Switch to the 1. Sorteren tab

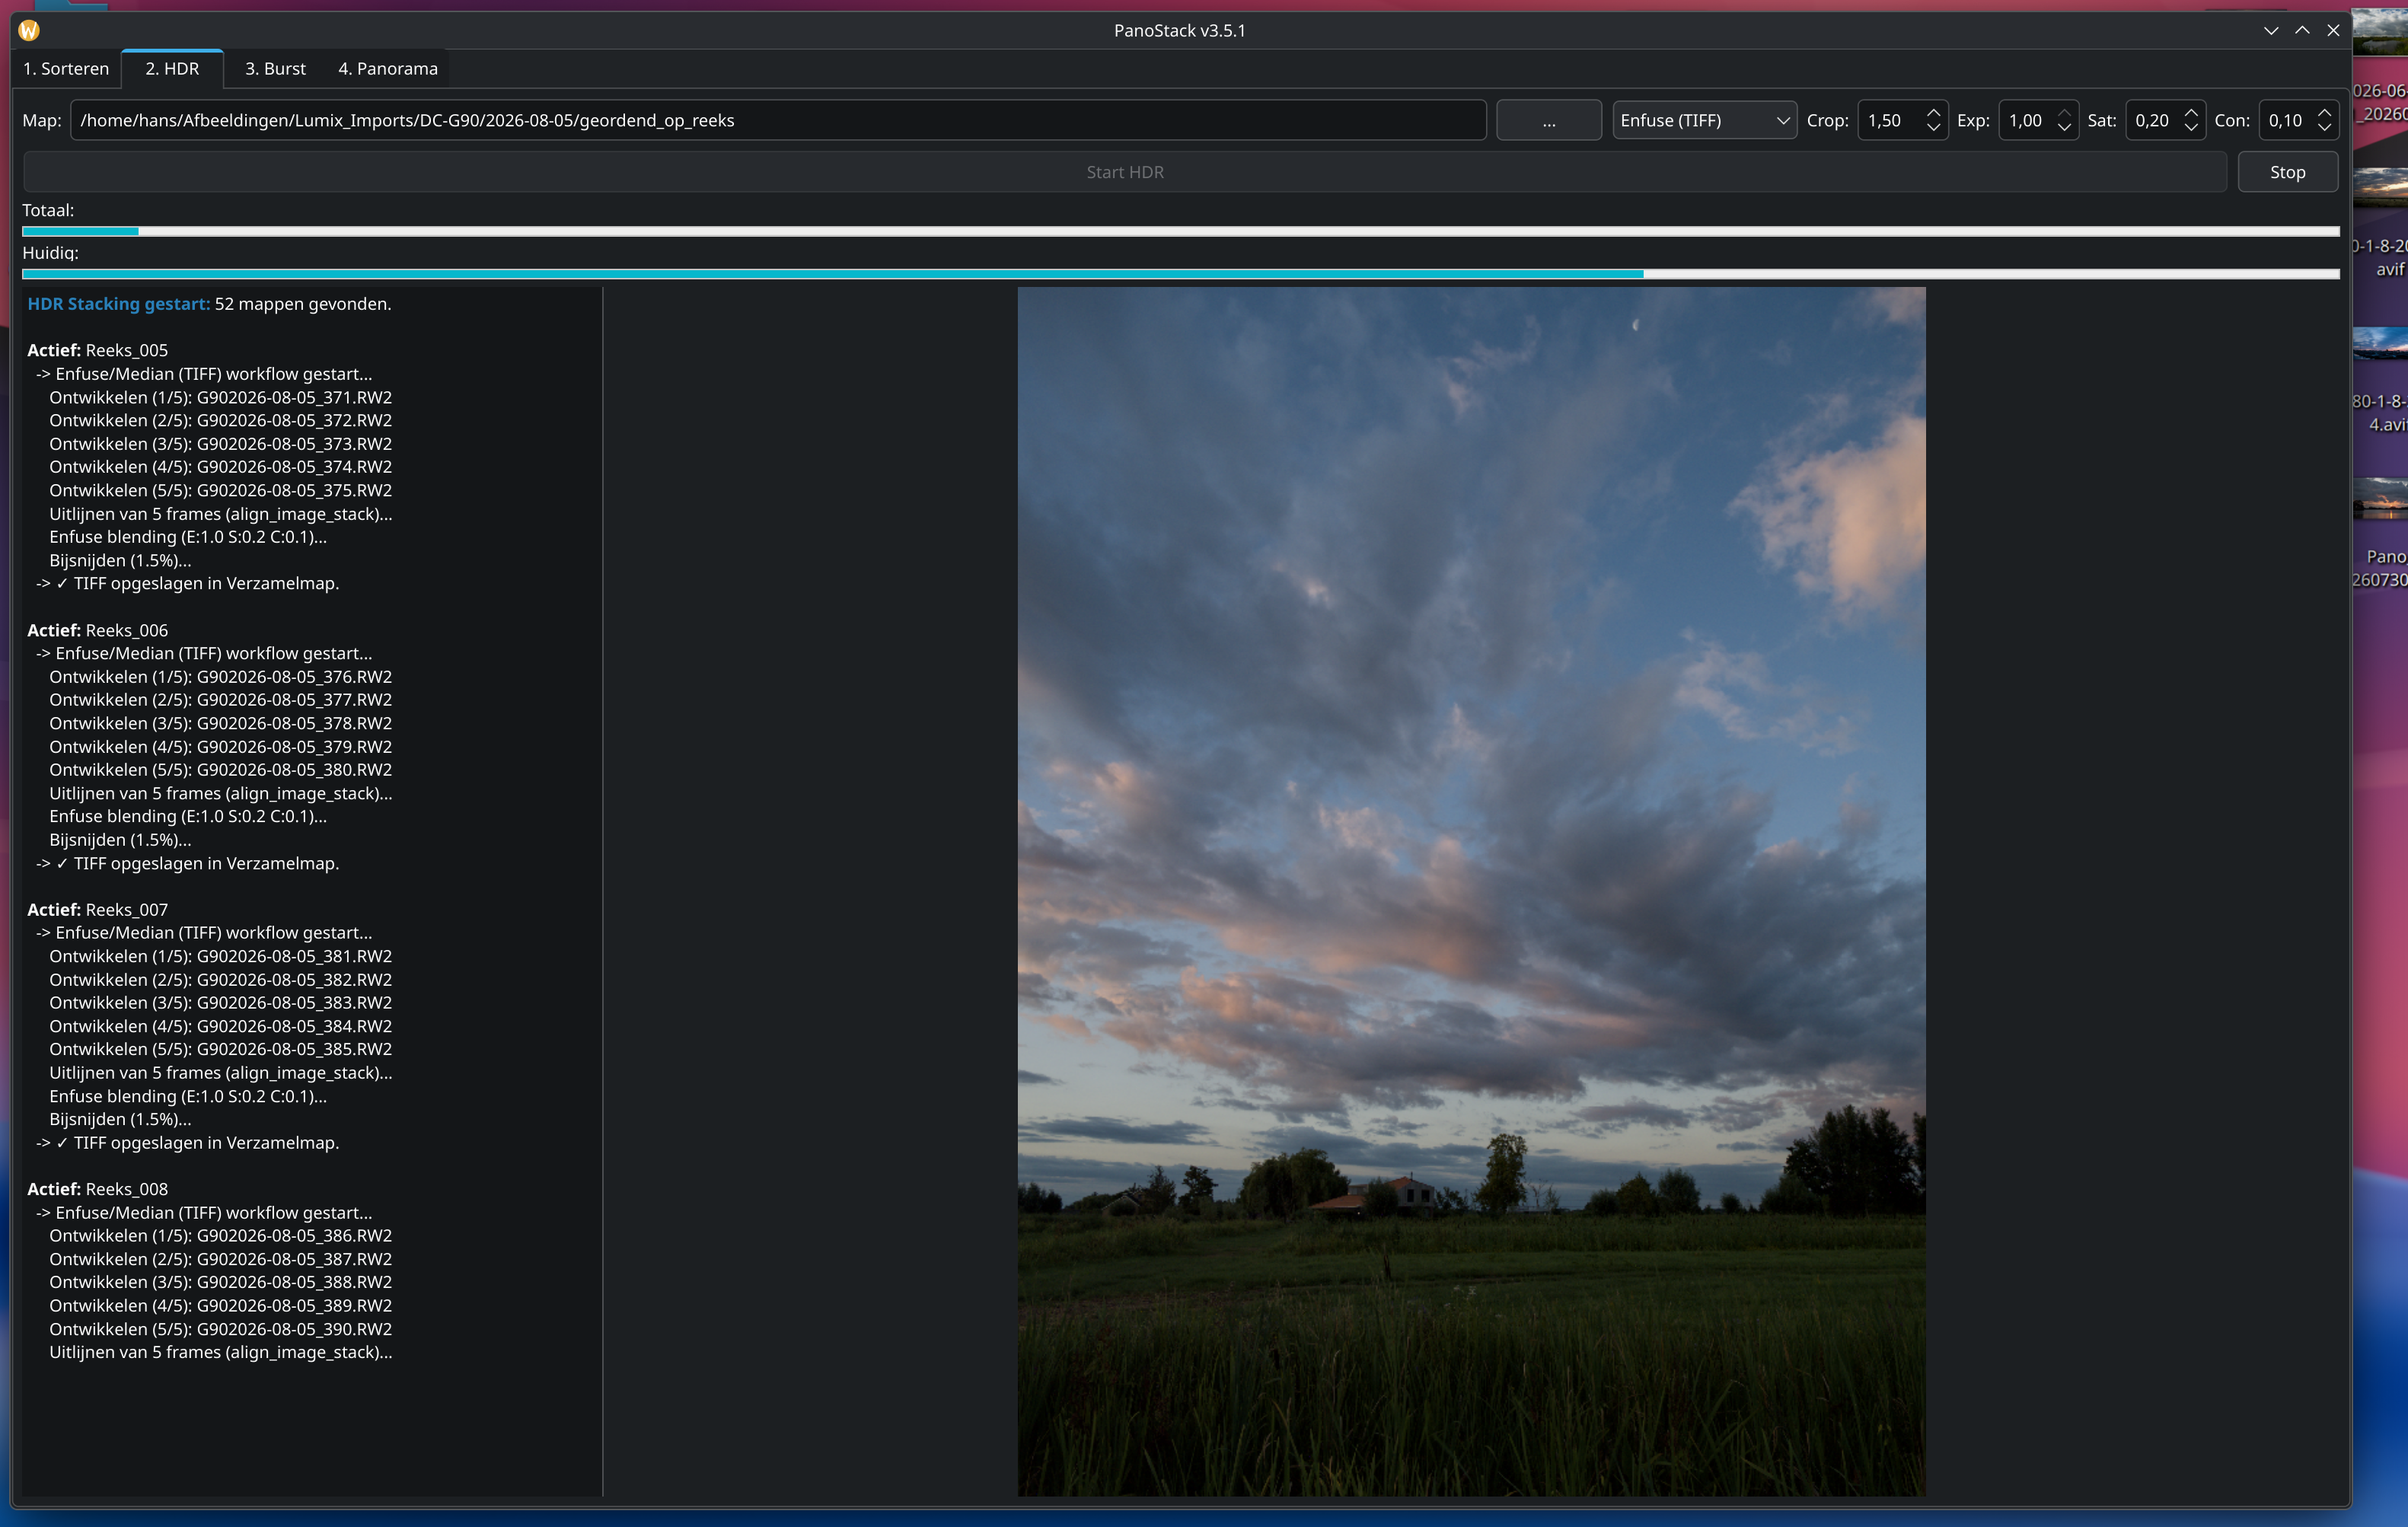[x=66, y=69]
